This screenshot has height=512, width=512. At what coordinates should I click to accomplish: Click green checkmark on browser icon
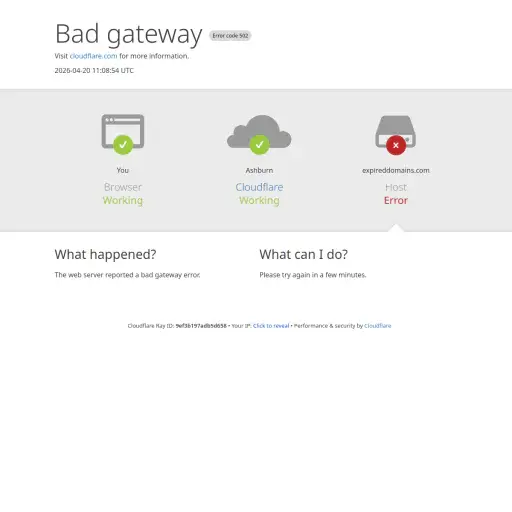click(123, 145)
